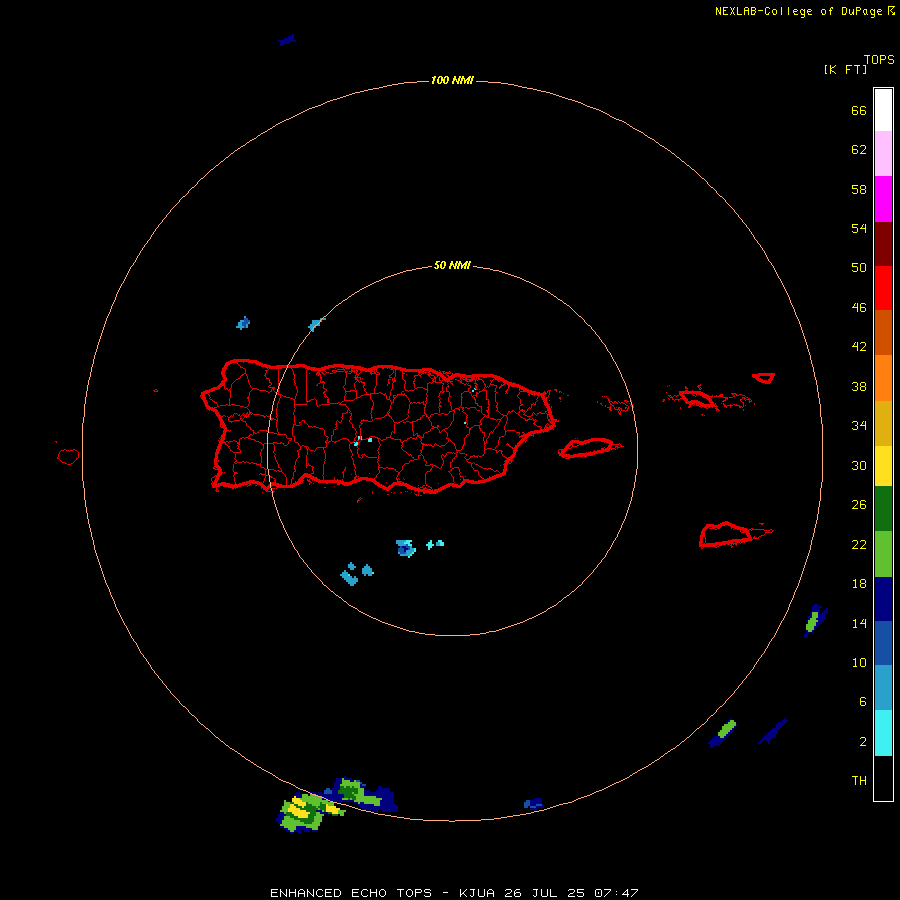This screenshot has width=900, height=900.
Task: Click the "38" legend value
Action: click(859, 386)
